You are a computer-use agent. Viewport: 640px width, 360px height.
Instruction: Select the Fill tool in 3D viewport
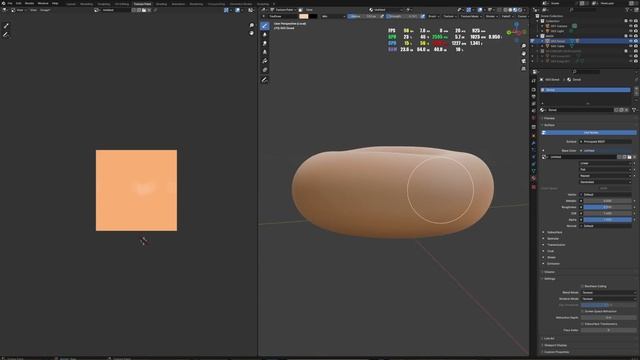pyautogui.click(x=265, y=61)
